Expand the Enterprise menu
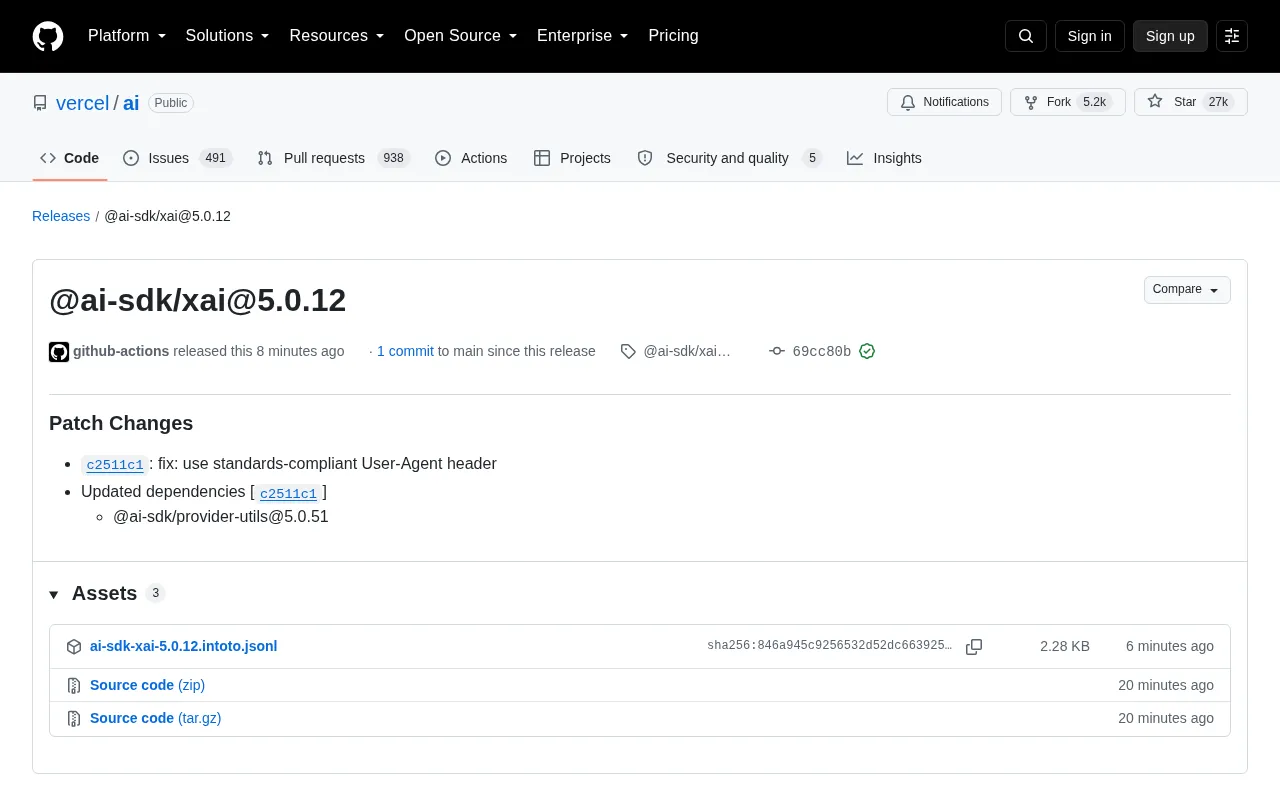Screen dimensions: 1280x800 pyautogui.click(x=583, y=36)
